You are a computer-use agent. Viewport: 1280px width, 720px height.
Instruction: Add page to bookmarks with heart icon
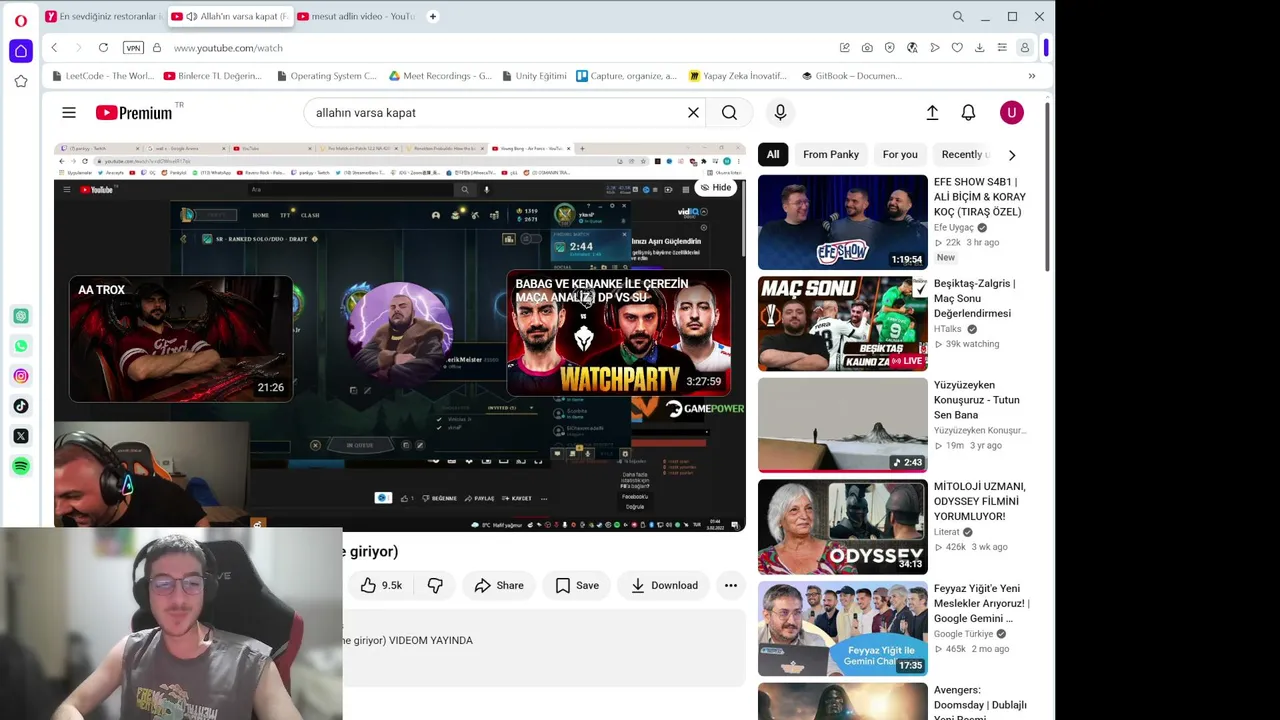(x=957, y=48)
